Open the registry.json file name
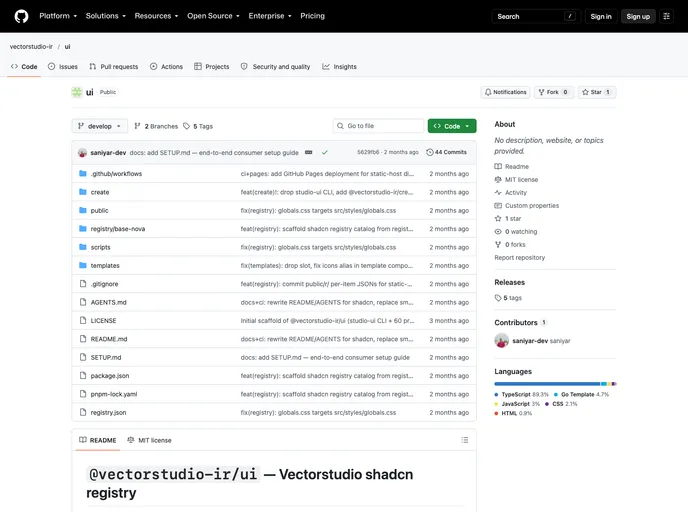Screen dimensions: 688x512 point(108,412)
